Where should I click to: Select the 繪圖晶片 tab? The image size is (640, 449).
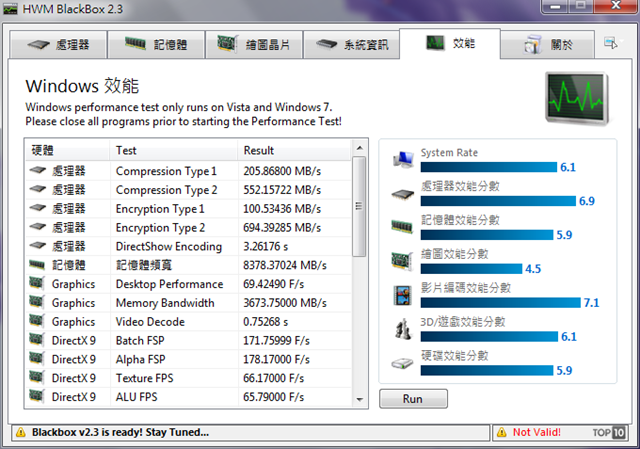pyautogui.click(x=254, y=44)
